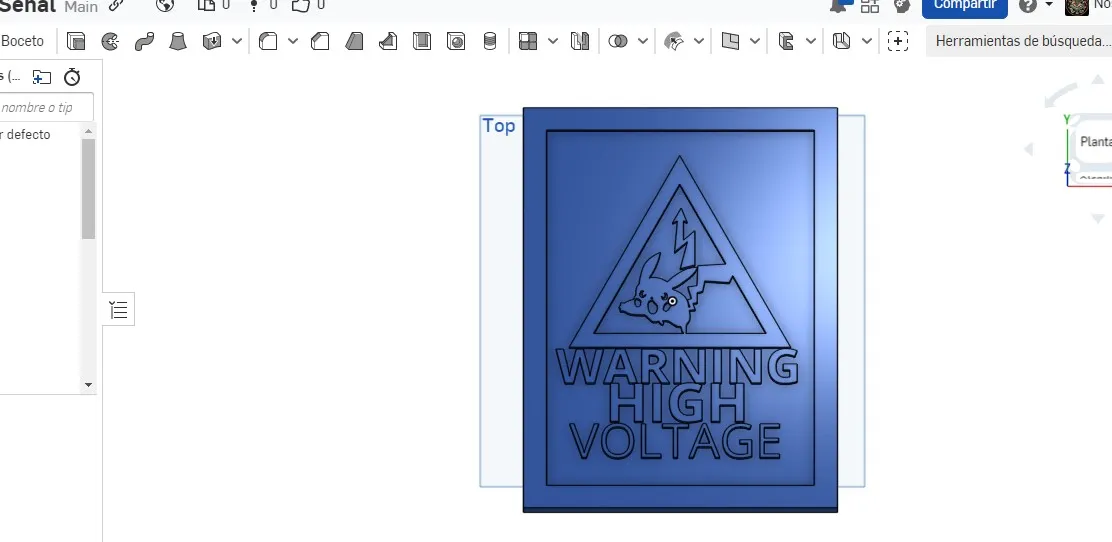1112x542 pixels.
Task: Open the Help menu dropdown
Action: point(1036,5)
